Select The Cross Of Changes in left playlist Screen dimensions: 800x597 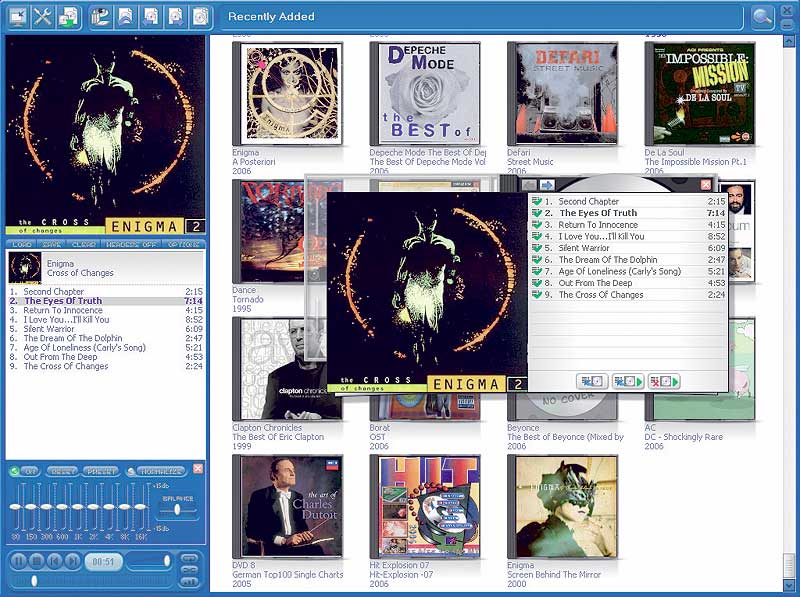[x=106, y=366]
